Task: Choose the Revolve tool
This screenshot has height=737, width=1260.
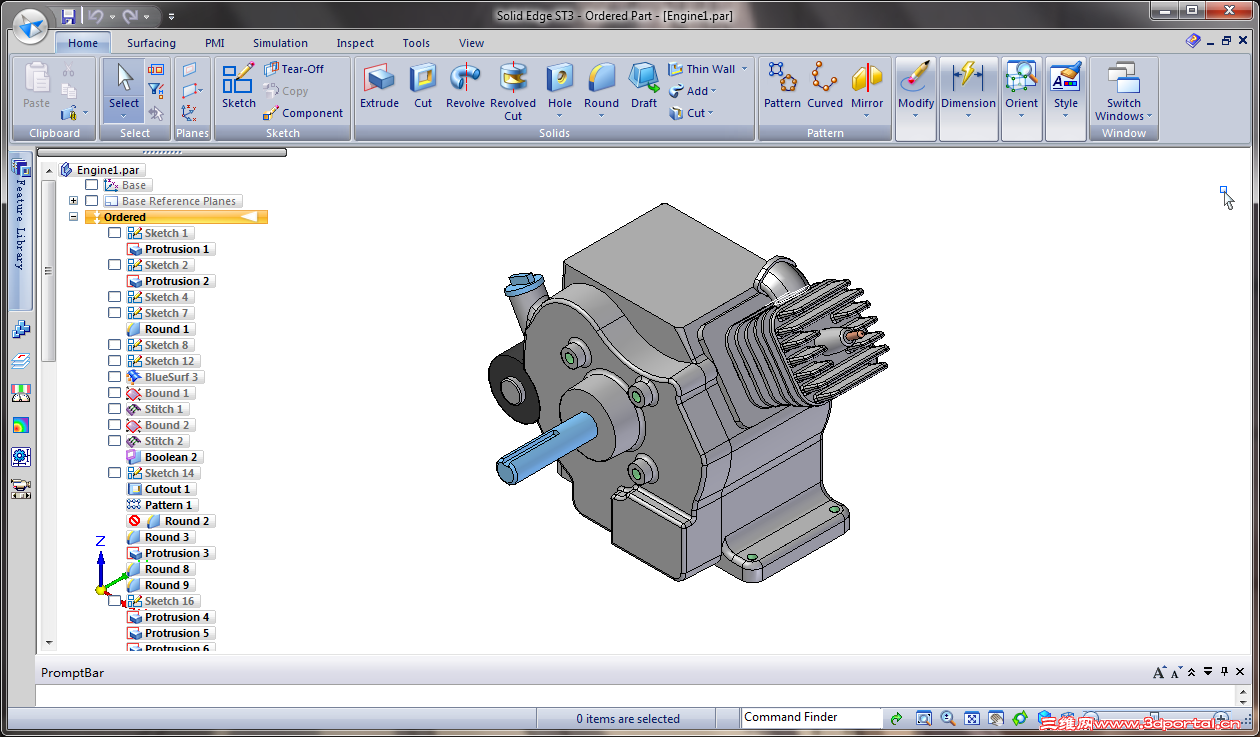Action: coord(465,87)
